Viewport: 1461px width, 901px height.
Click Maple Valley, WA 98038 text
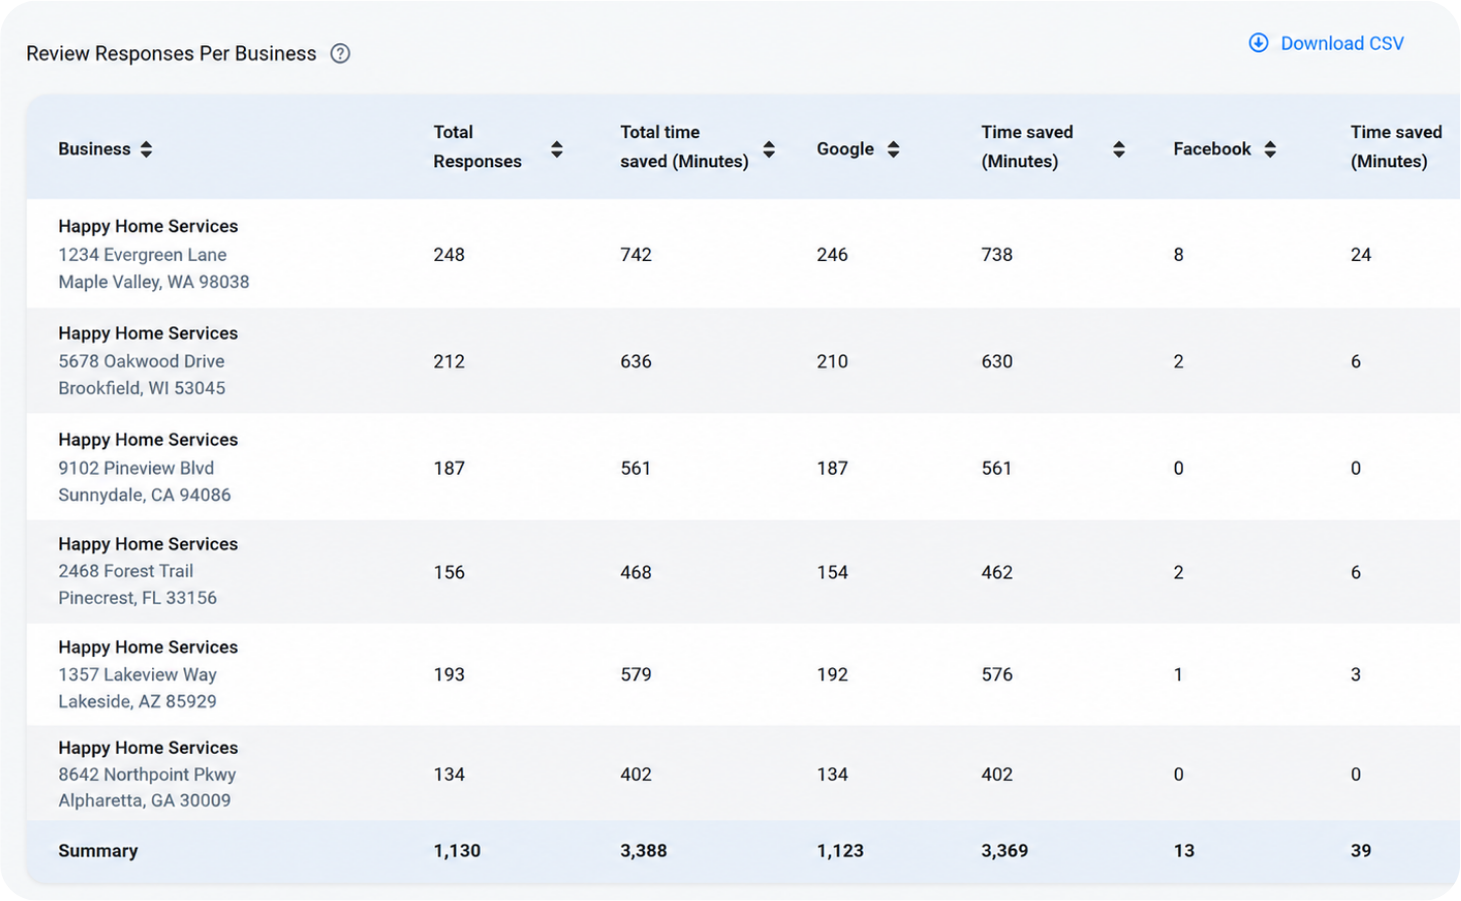(x=154, y=282)
